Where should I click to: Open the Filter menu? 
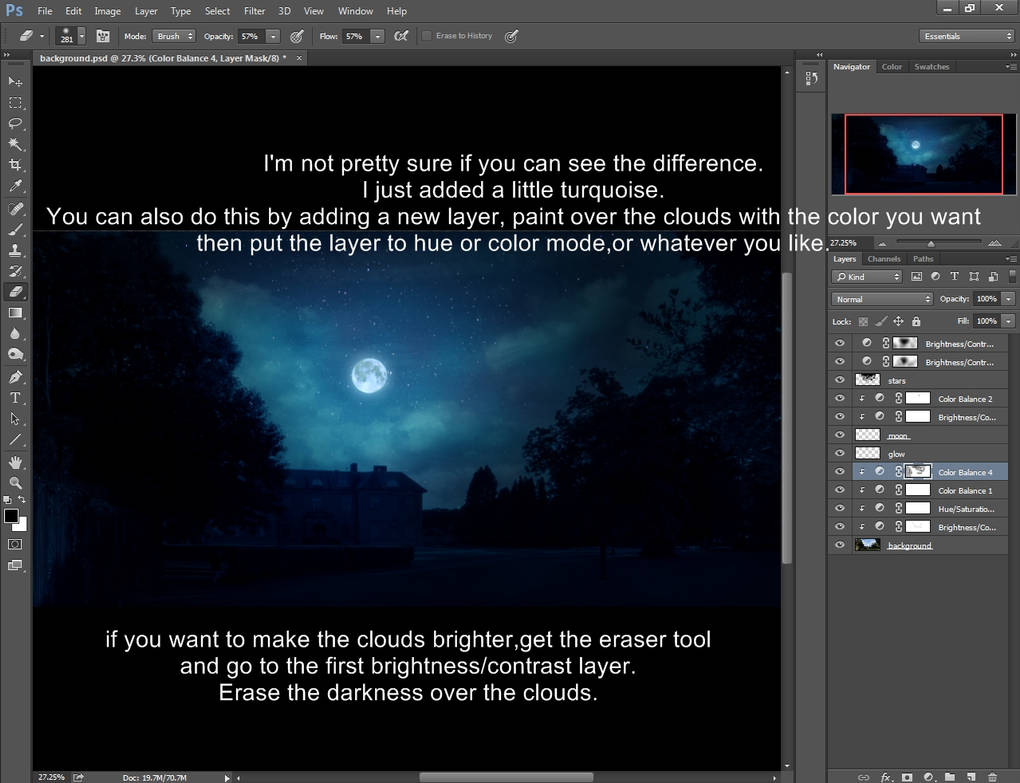[x=254, y=11]
